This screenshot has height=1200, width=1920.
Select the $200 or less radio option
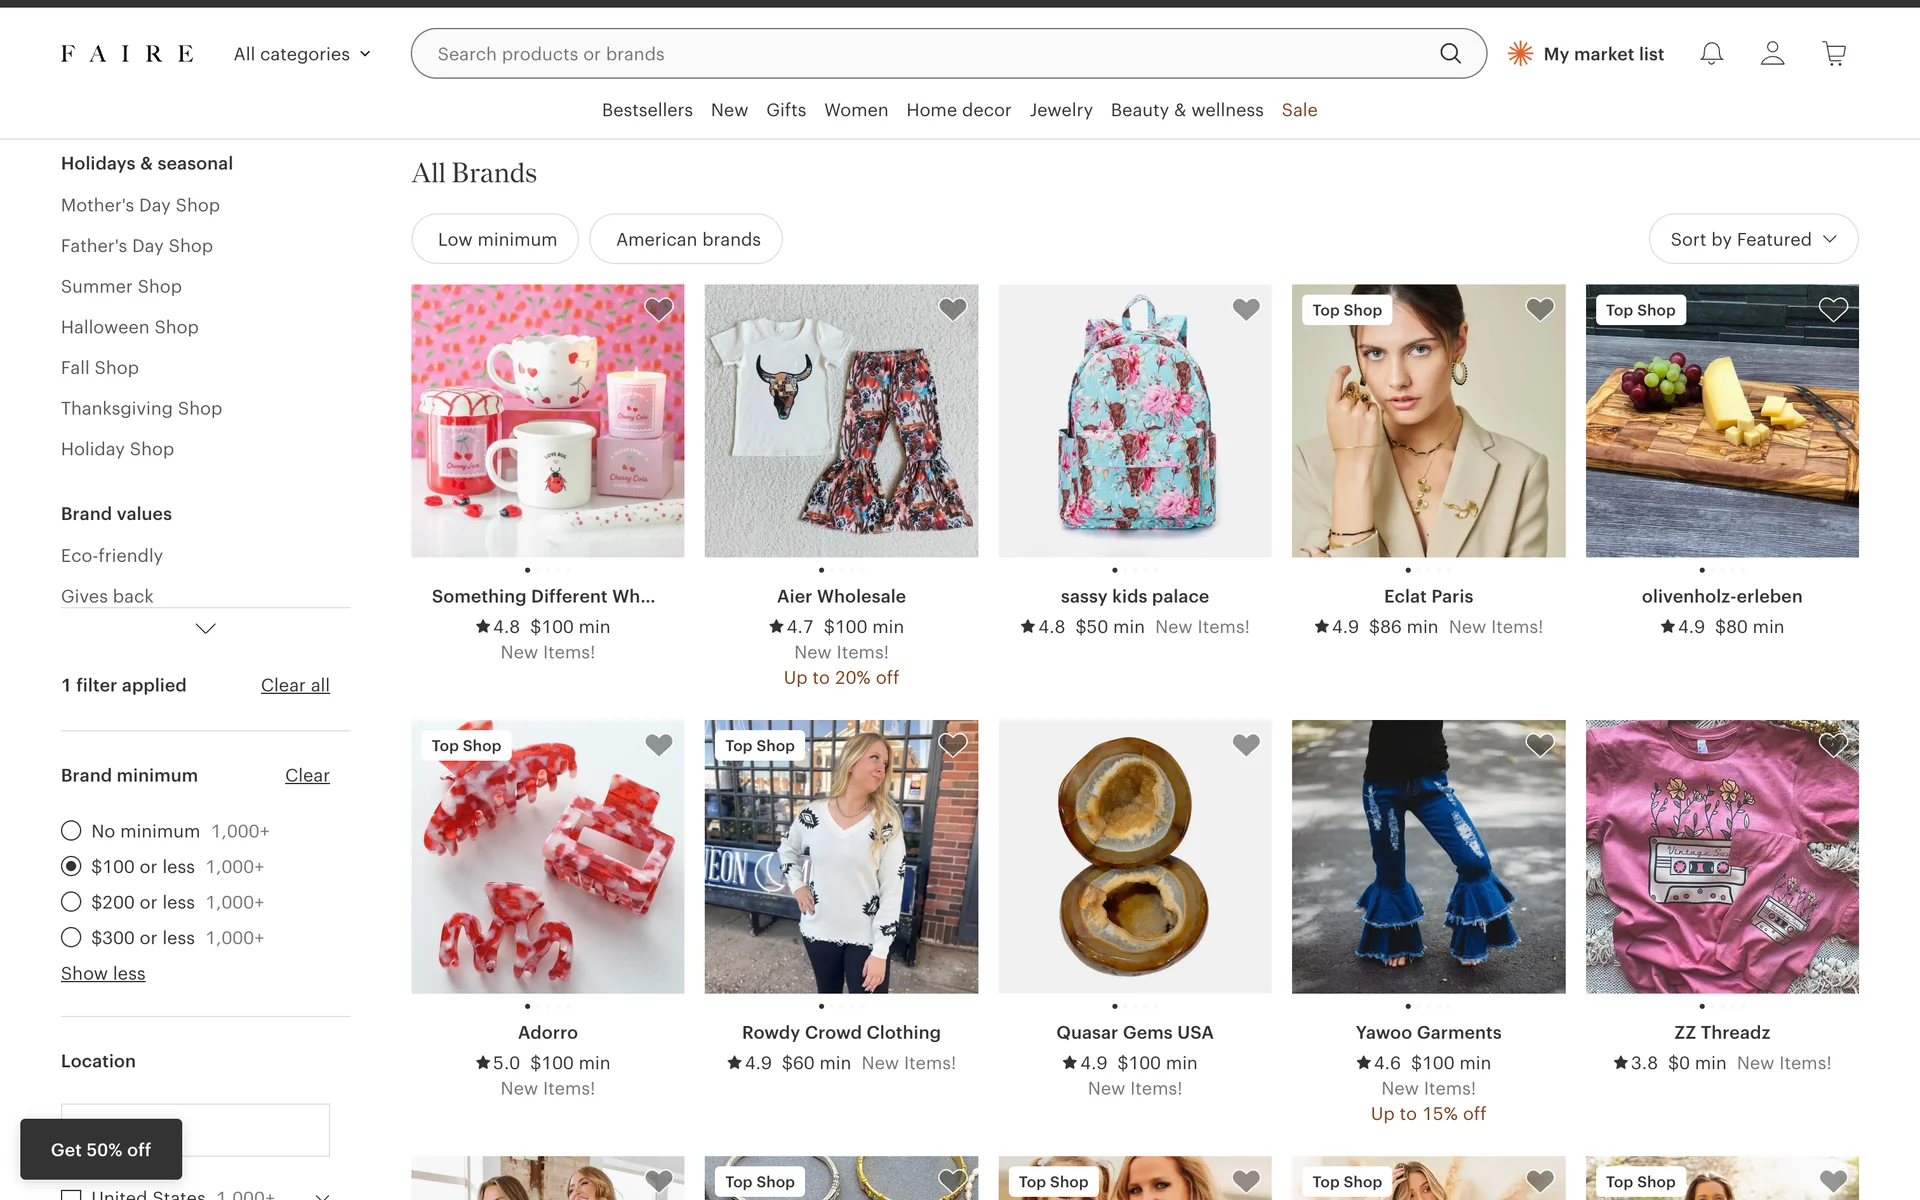coord(71,902)
